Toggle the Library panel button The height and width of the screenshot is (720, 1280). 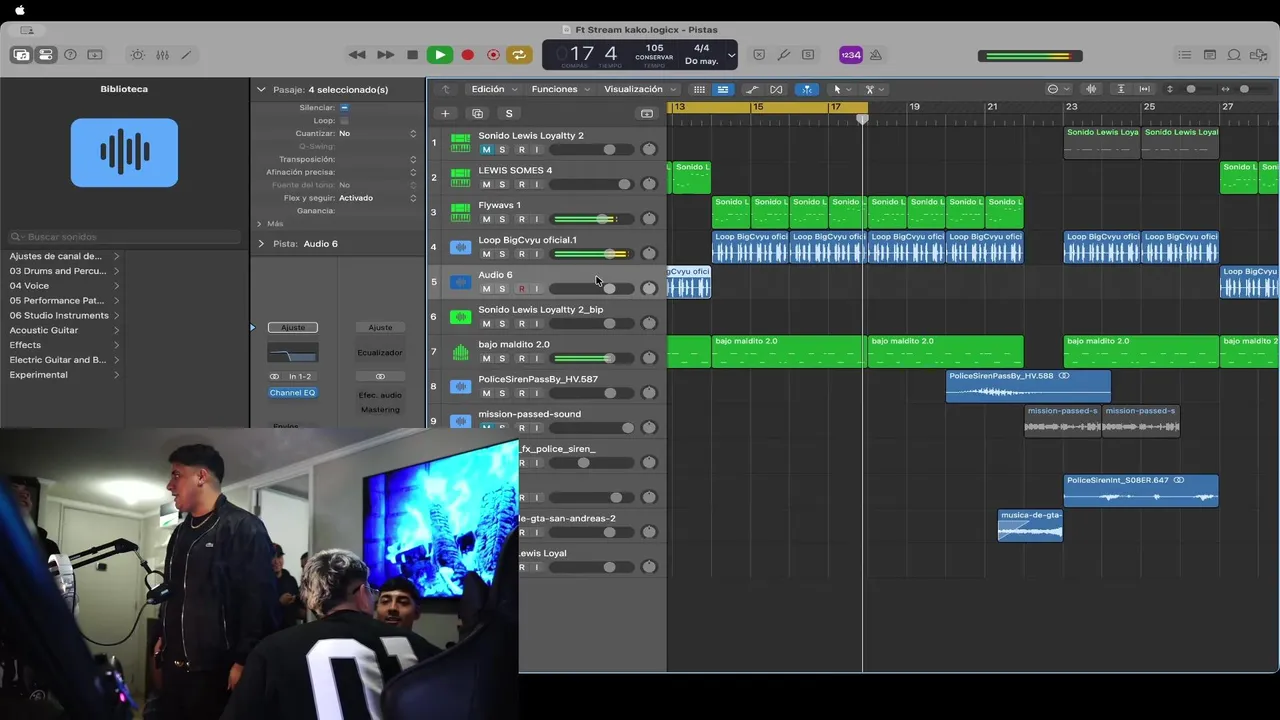tap(21, 55)
